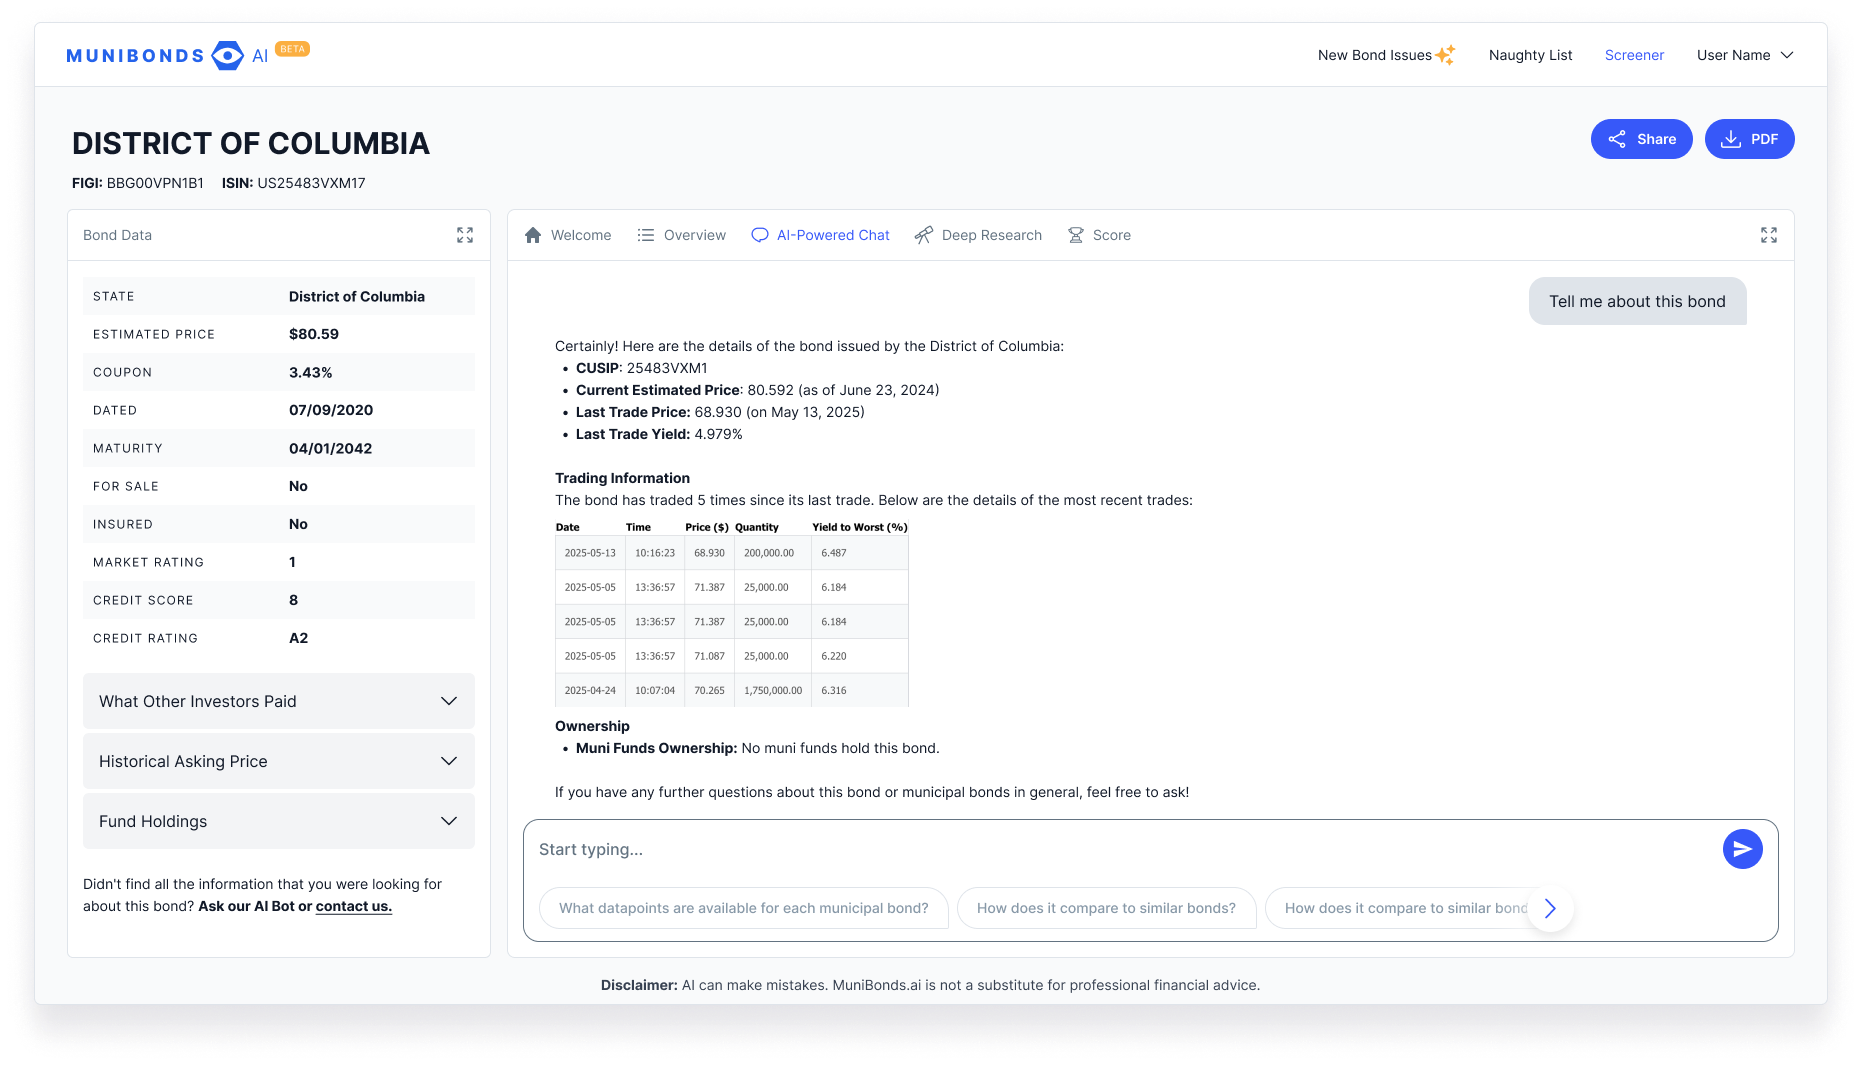Open the Score tab

1099,235
